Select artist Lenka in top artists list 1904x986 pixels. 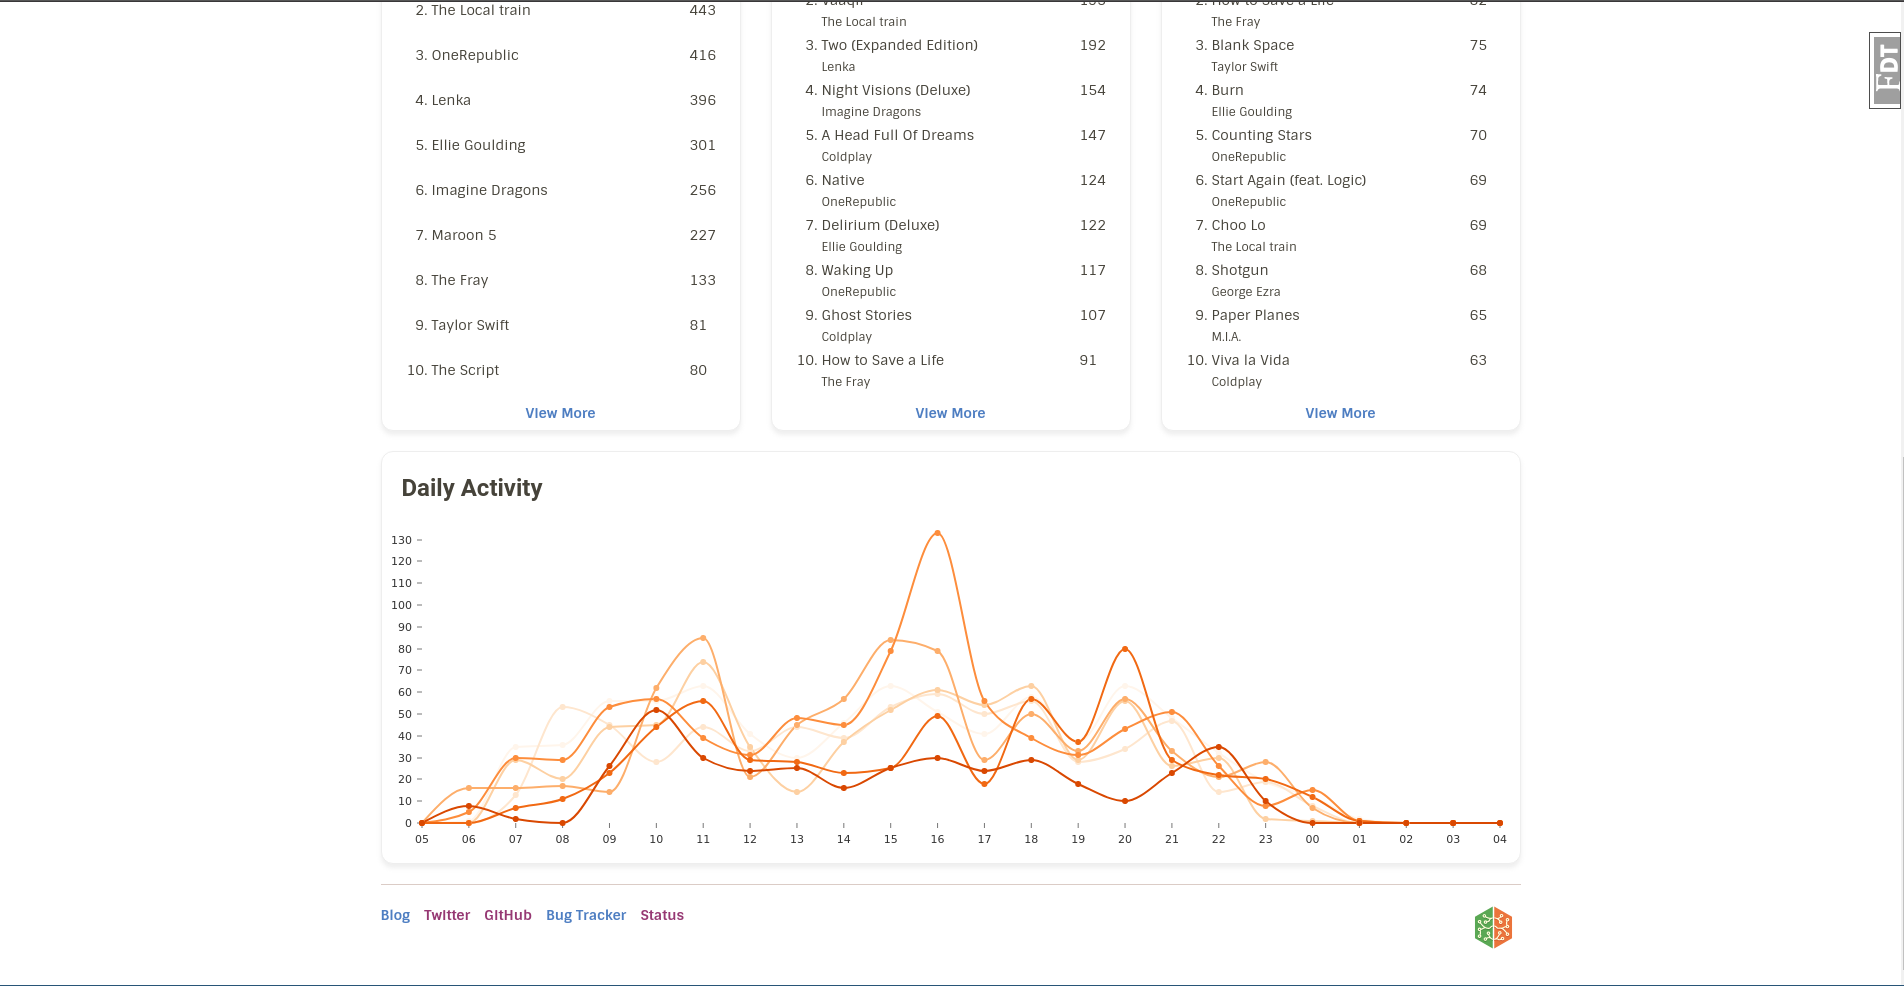point(451,100)
